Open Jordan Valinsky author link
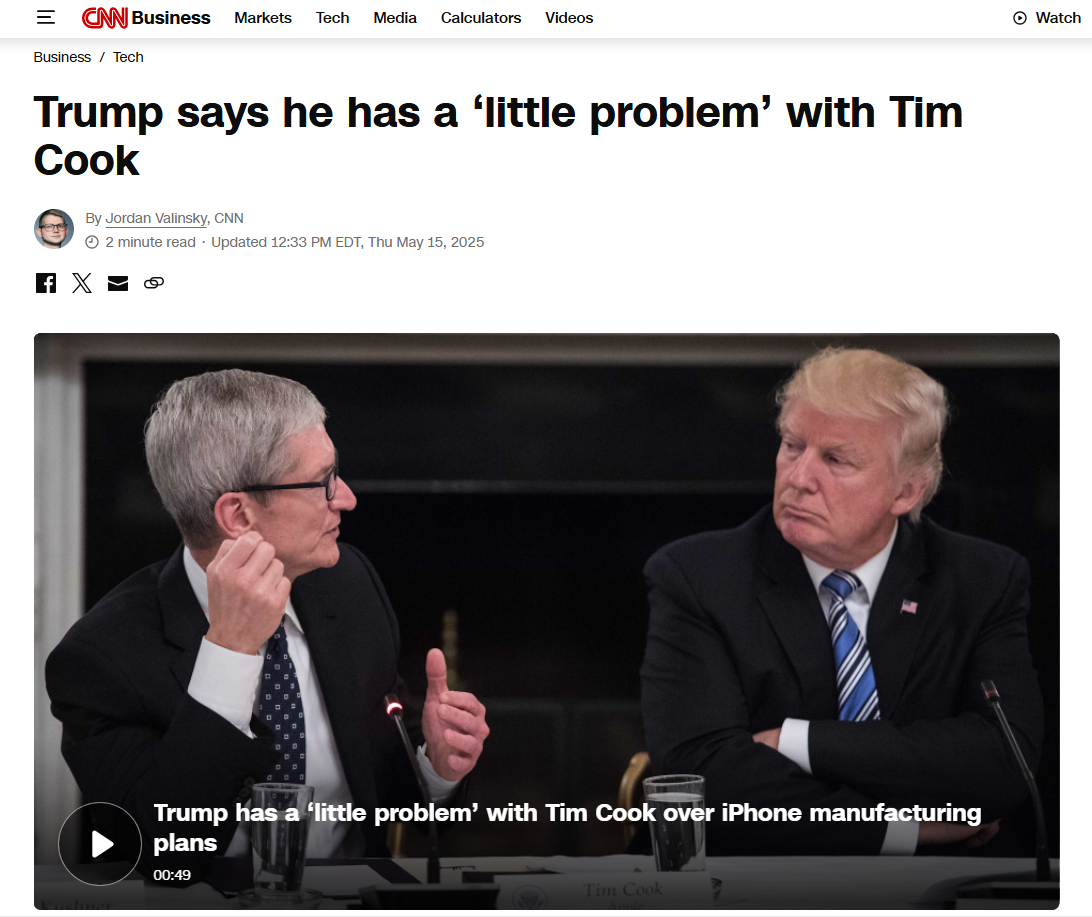1092x917 pixels. tap(156, 219)
